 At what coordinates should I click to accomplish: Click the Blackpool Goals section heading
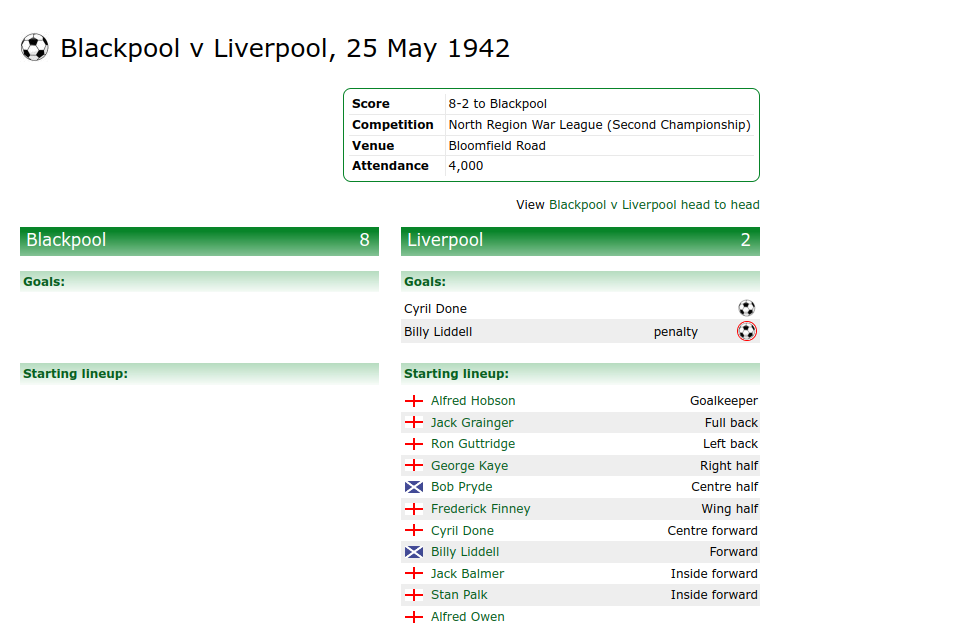[44, 282]
